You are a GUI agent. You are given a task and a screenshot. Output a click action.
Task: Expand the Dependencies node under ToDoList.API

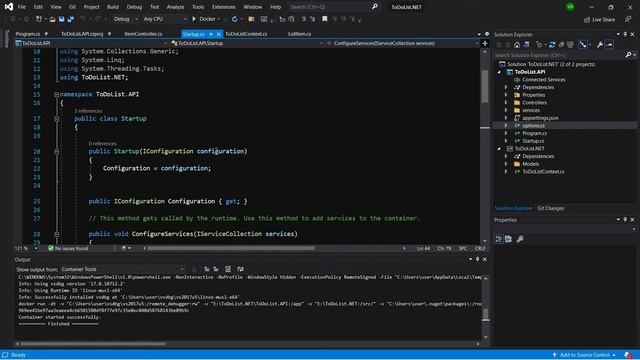coord(506,87)
